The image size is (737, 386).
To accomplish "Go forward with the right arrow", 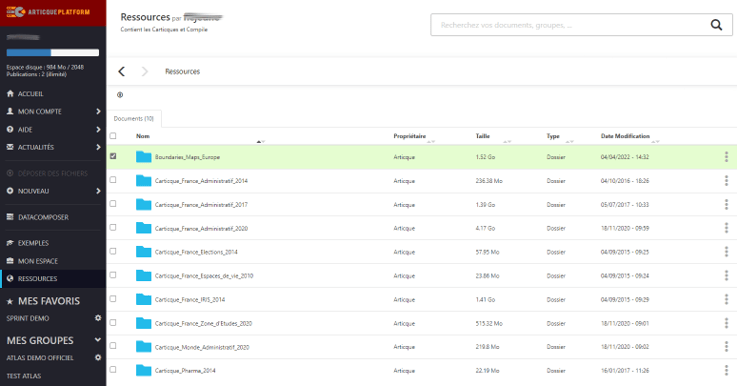I will pyautogui.click(x=145, y=71).
